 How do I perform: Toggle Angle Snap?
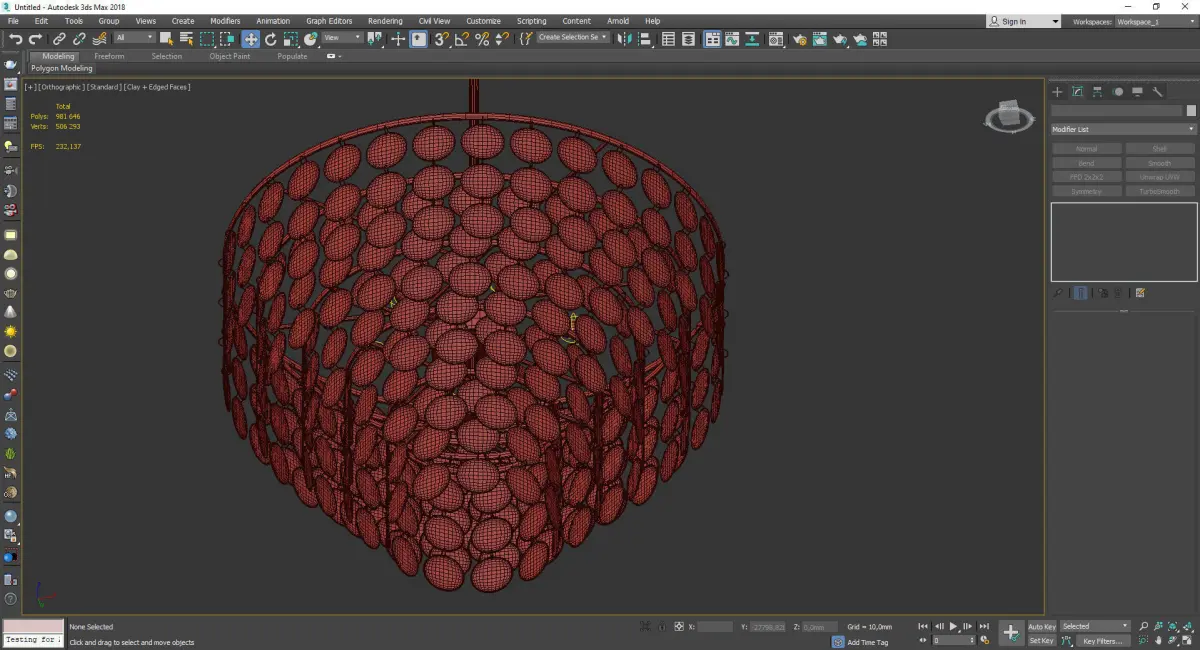pos(461,39)
